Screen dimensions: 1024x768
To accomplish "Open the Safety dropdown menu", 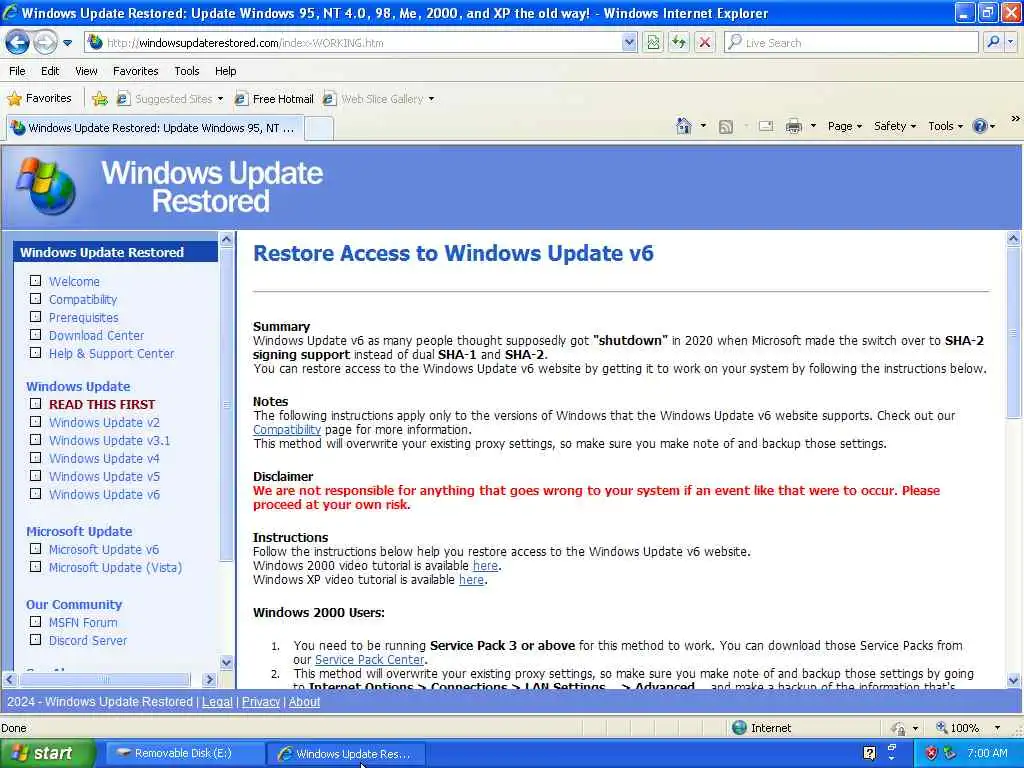I will coord(895,126).
